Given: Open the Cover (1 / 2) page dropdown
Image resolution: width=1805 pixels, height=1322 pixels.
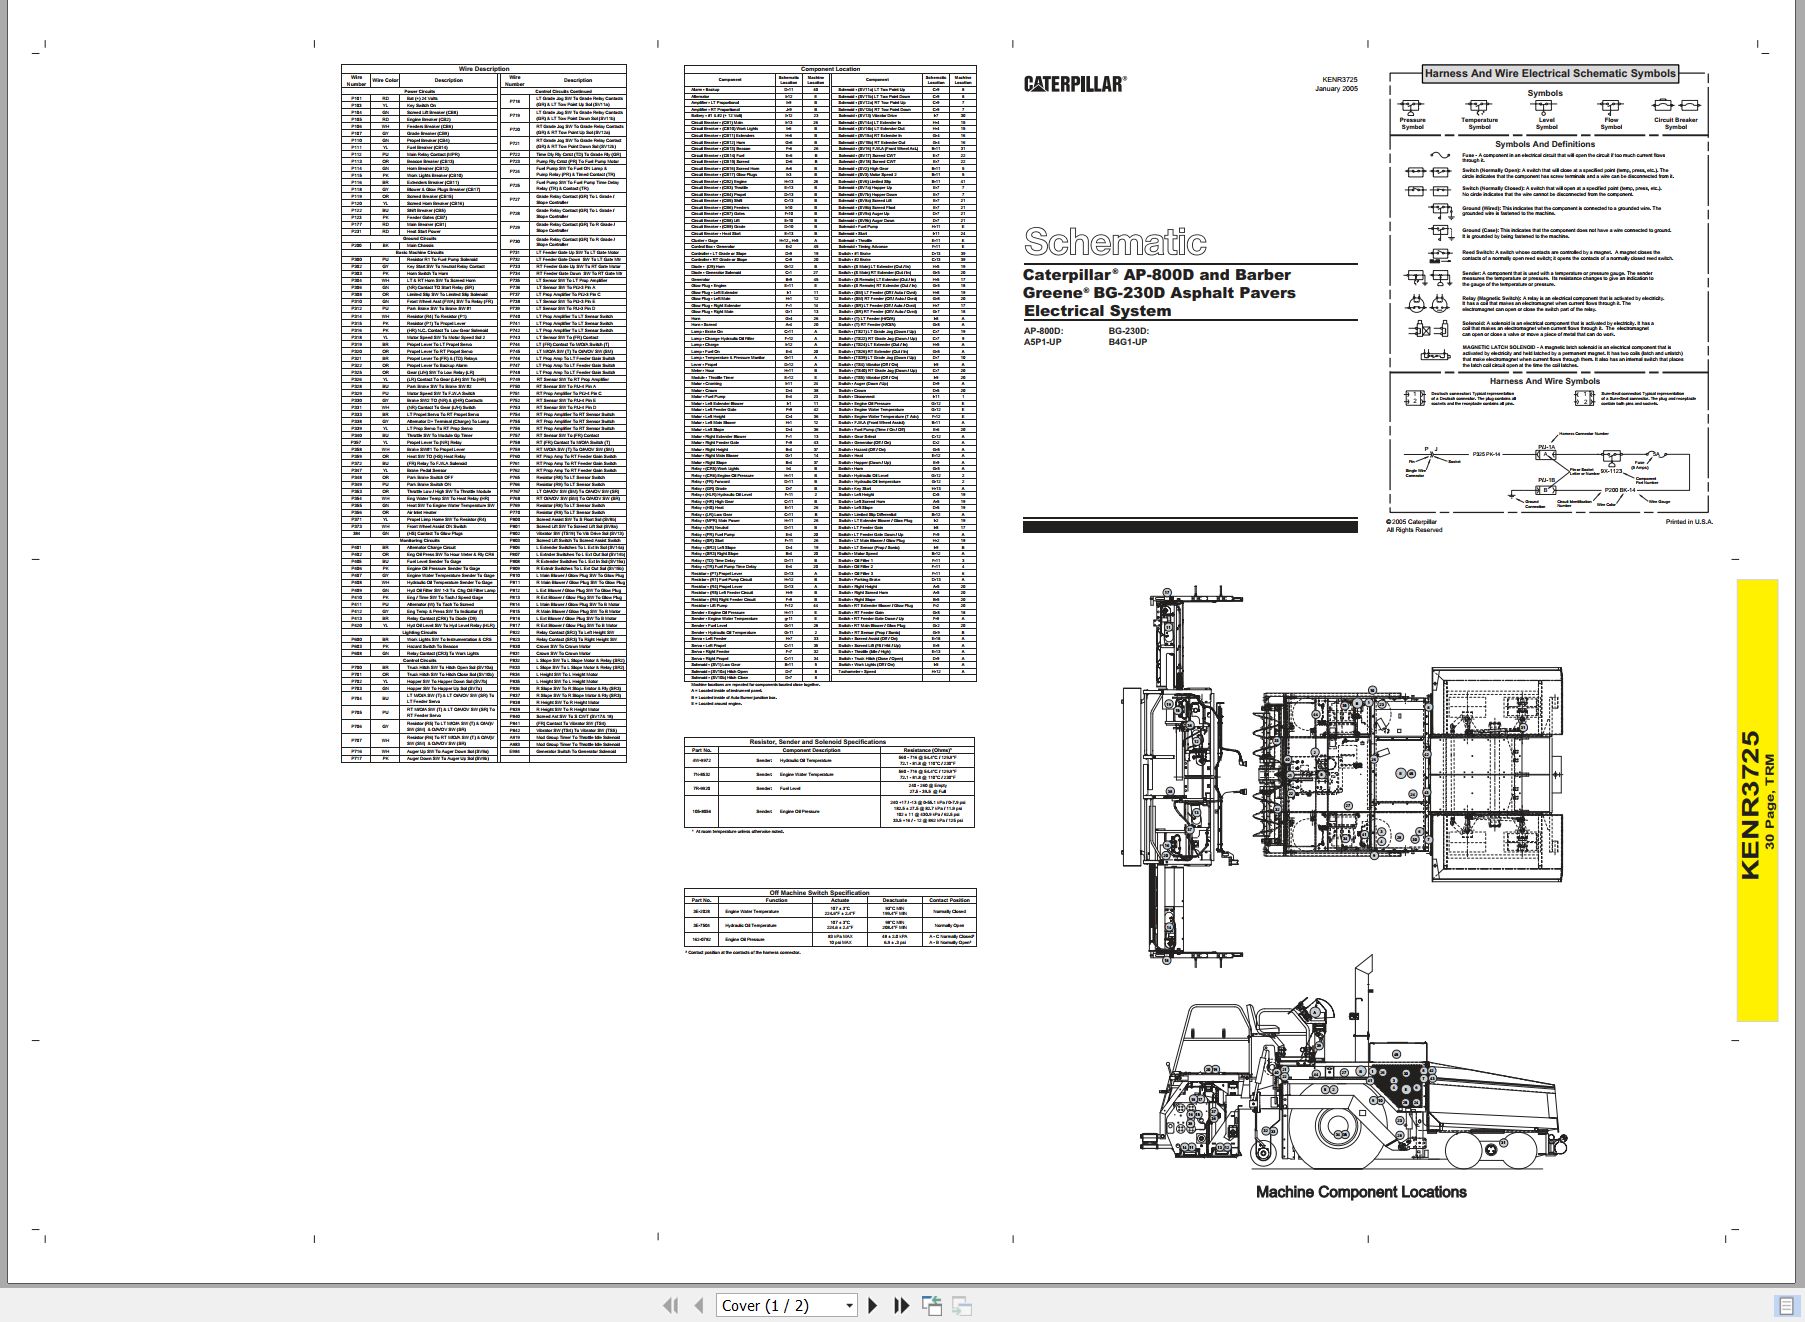Looking at the screenshot, I should pyautogui.click(x=787, y=1305).
